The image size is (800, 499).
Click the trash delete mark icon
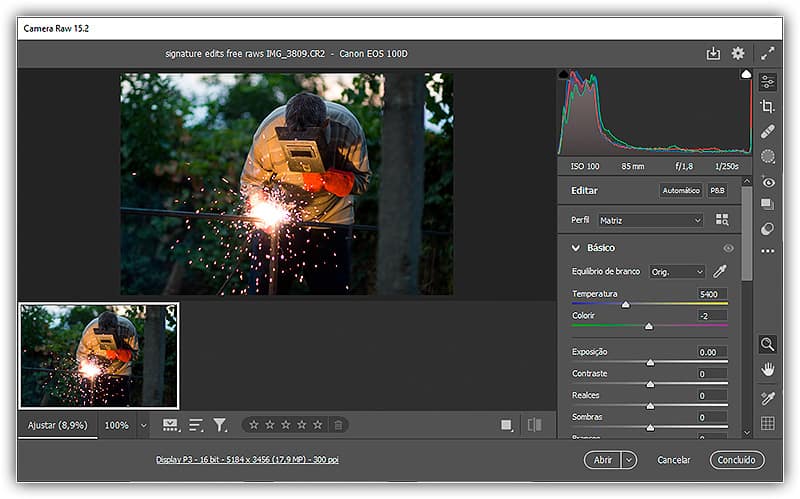click(338, 425)
